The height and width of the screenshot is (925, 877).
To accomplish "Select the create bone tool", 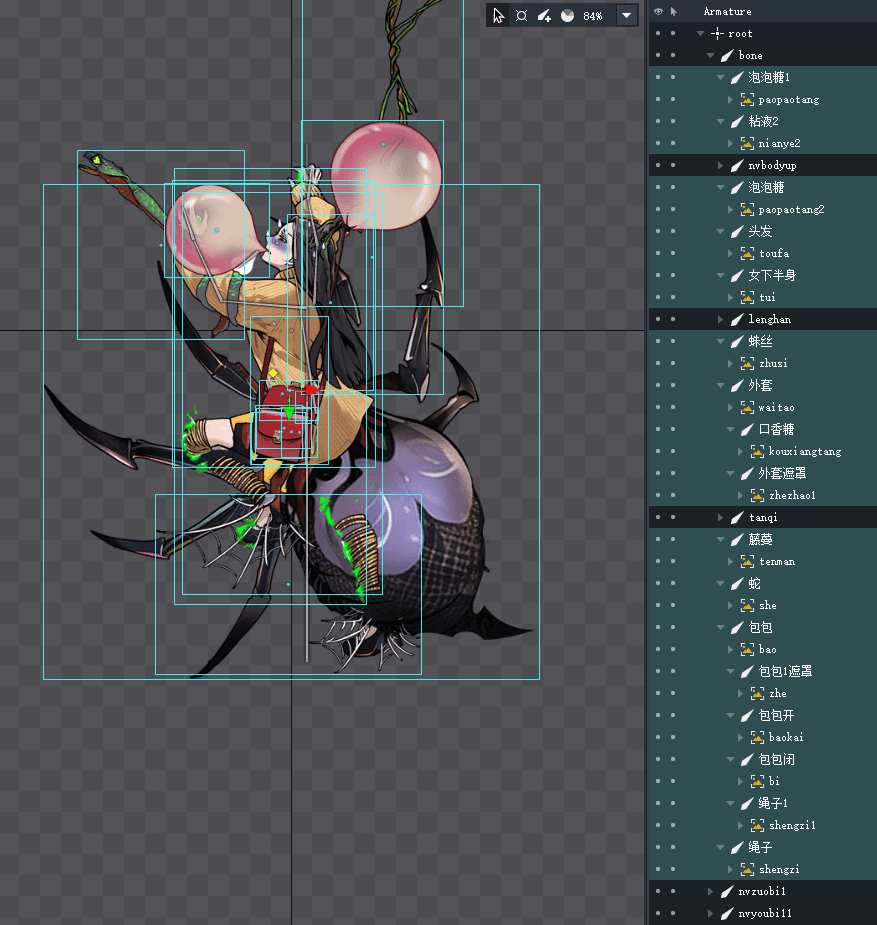I will pos(544,16).
